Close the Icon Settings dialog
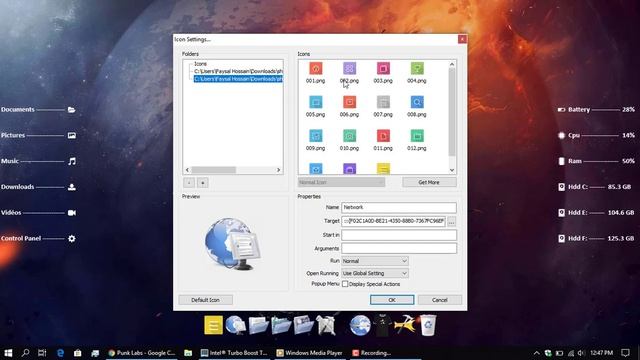The image size is (640, 360). coord(462,39)
